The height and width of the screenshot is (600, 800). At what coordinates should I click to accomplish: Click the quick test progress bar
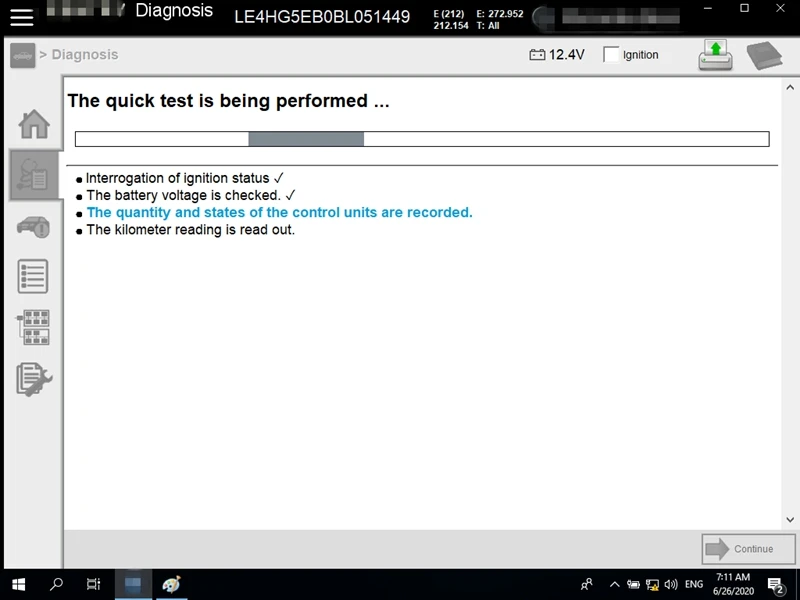pyautogui.click(x=422, y=139)
